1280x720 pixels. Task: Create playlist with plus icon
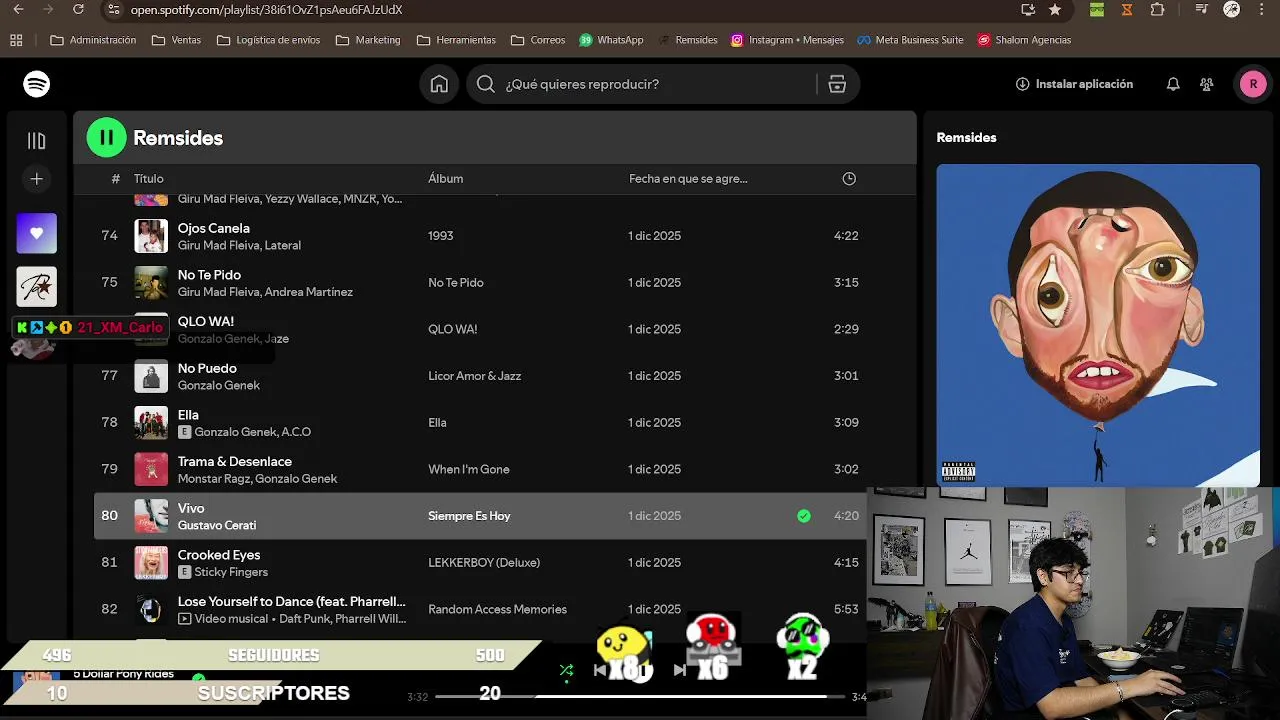(37, 179)
